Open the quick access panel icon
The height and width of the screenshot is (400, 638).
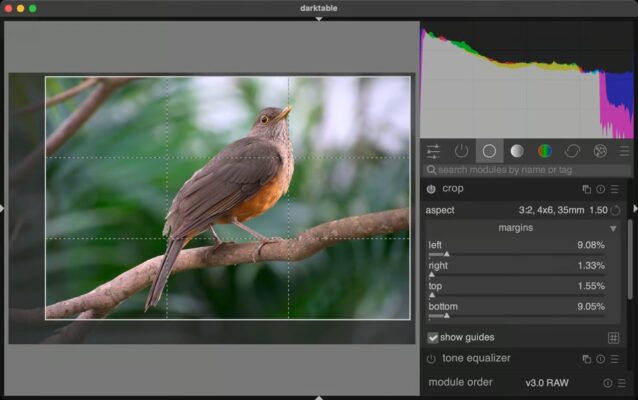[433, 151]
